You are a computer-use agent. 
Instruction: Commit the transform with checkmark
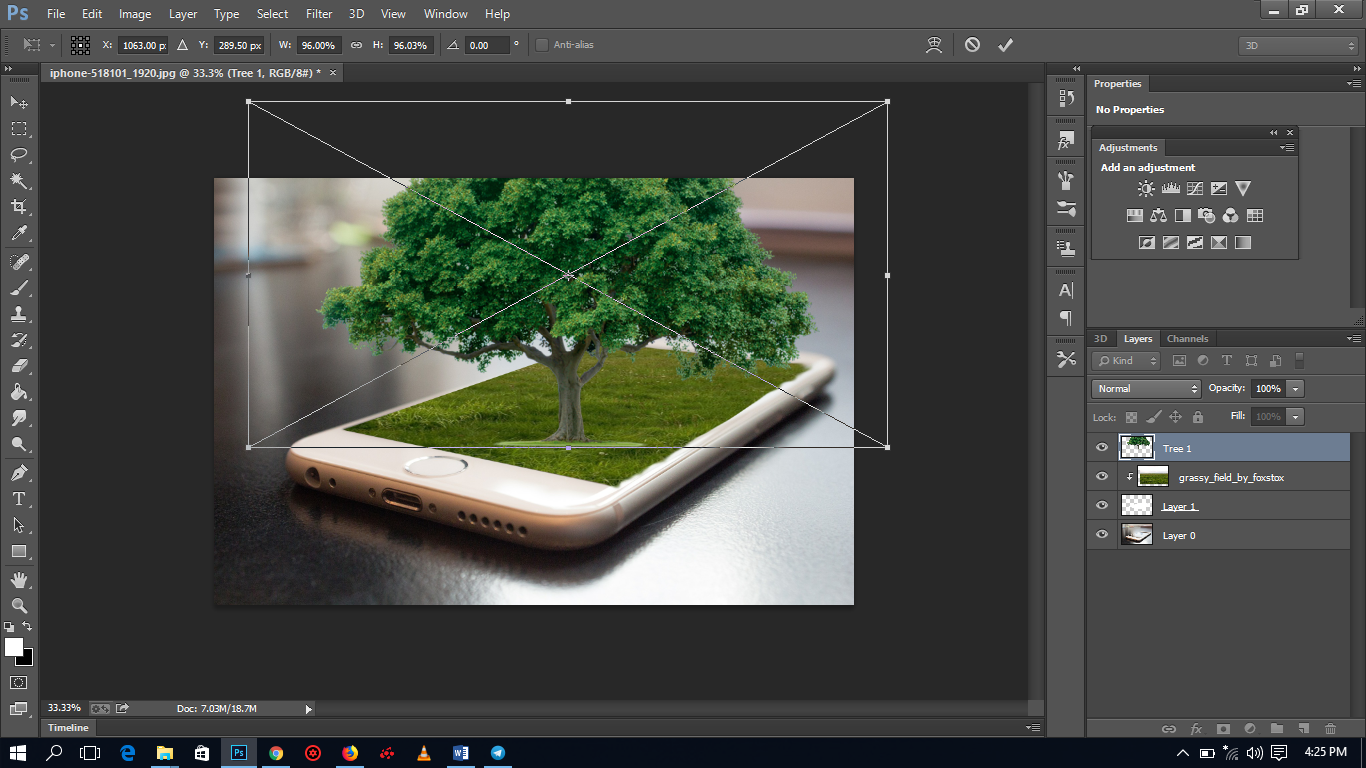click(x=1005, y=45)
